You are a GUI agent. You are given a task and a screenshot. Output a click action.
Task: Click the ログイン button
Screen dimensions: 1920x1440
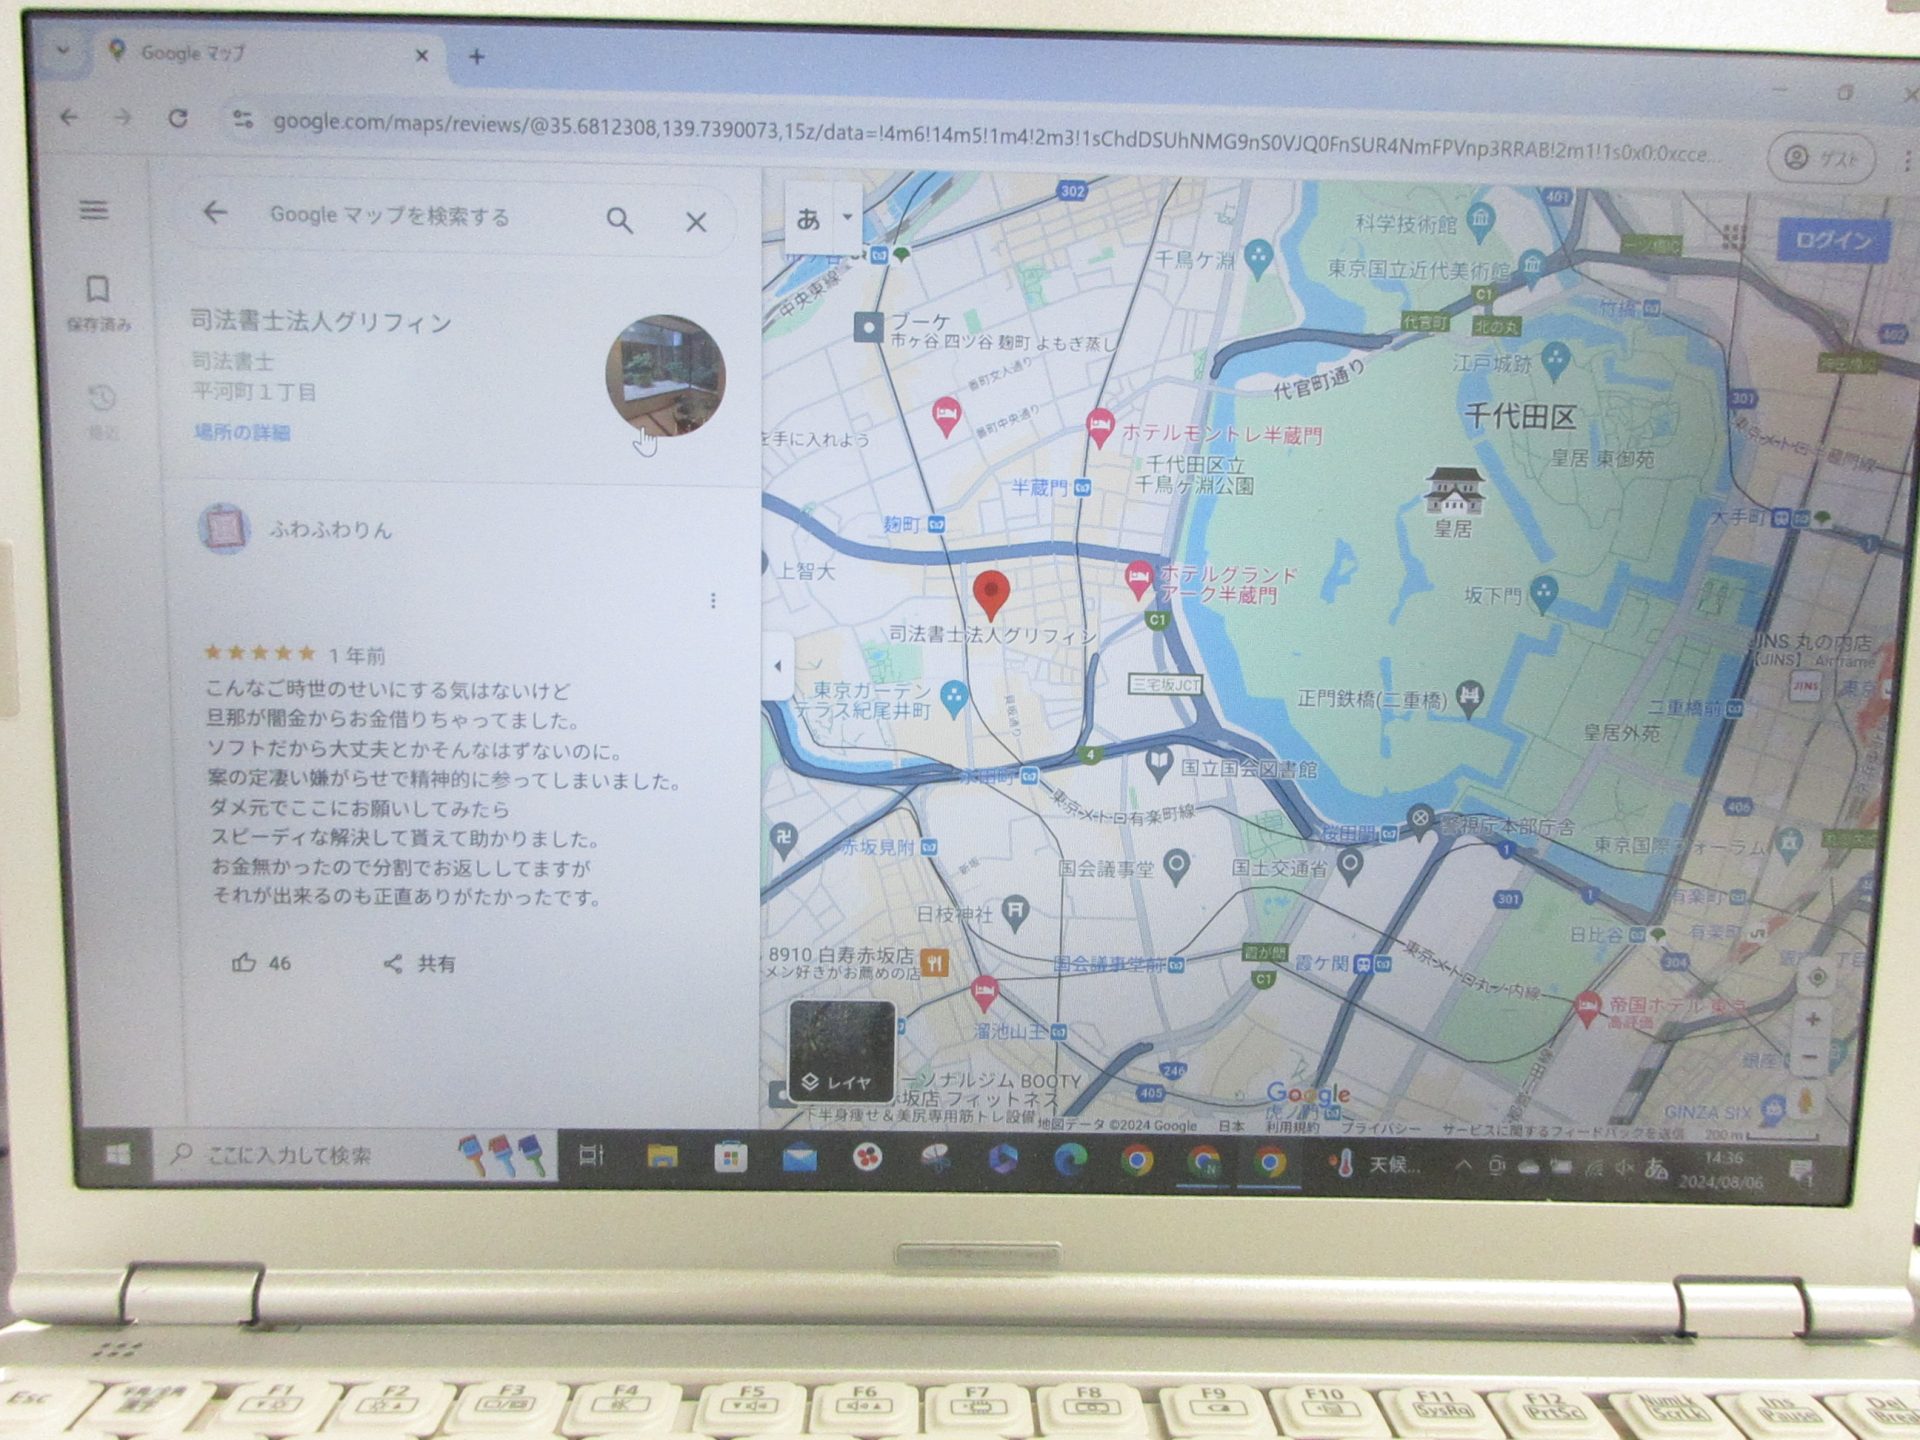click(x=1834, y=241)
